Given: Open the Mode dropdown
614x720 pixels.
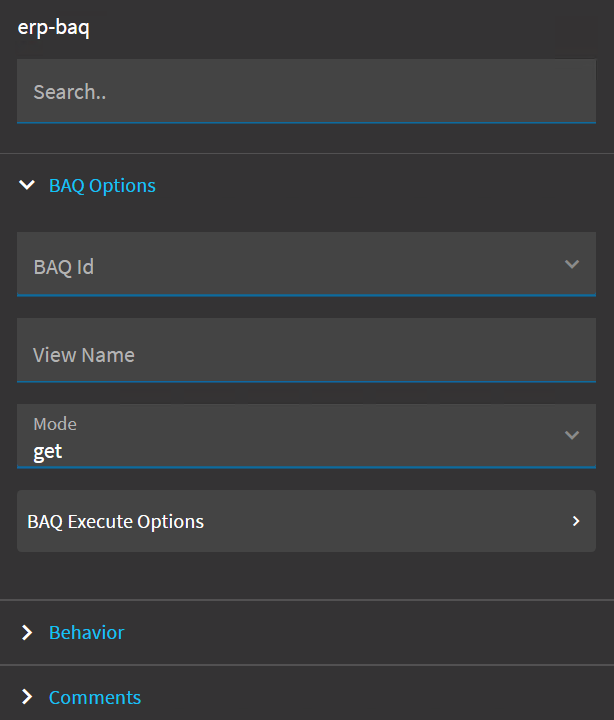Looking at the screenshot, I should tap(306, 436).
